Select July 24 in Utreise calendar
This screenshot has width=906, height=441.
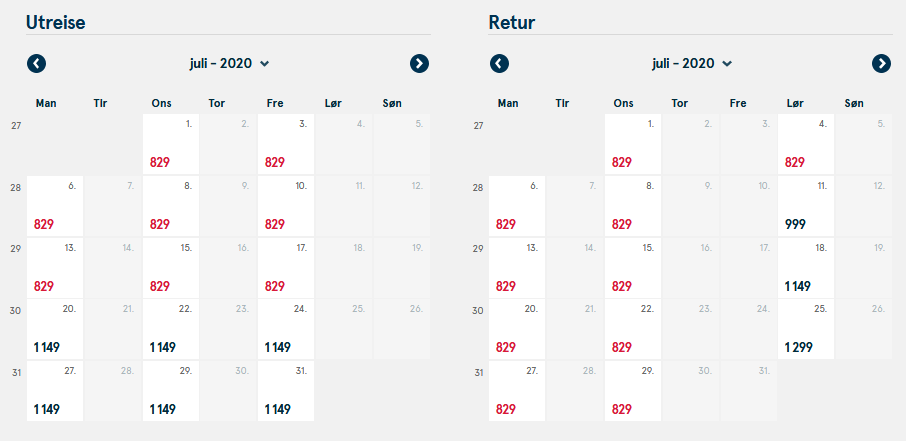[x=286, y=329]
